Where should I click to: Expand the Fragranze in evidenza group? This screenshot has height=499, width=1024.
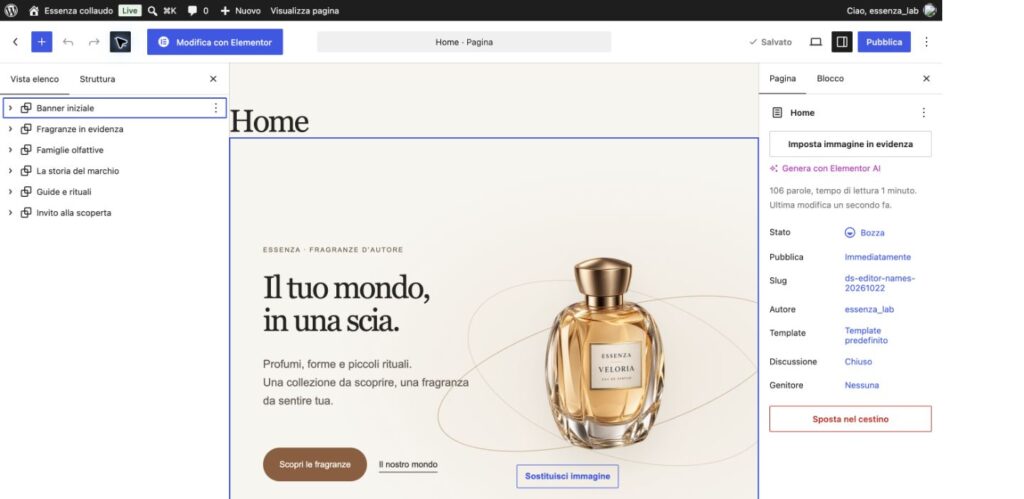point(10,129)
